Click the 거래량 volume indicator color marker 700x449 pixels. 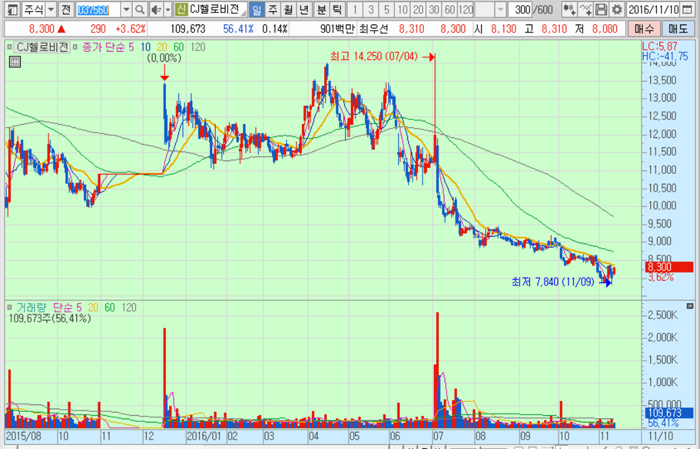click(9, 305)
